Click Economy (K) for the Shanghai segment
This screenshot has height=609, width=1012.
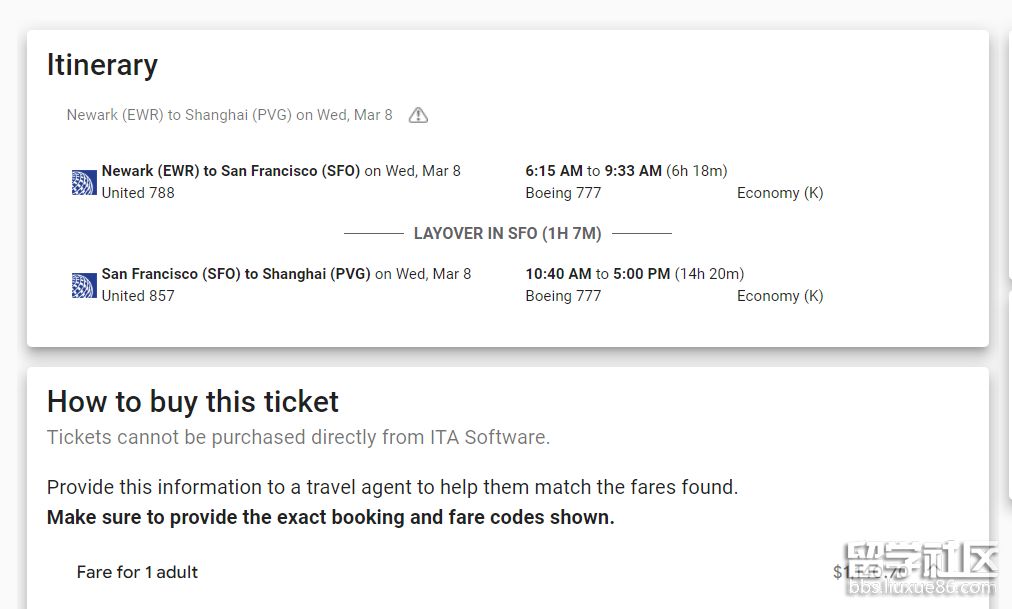[780, 296]
